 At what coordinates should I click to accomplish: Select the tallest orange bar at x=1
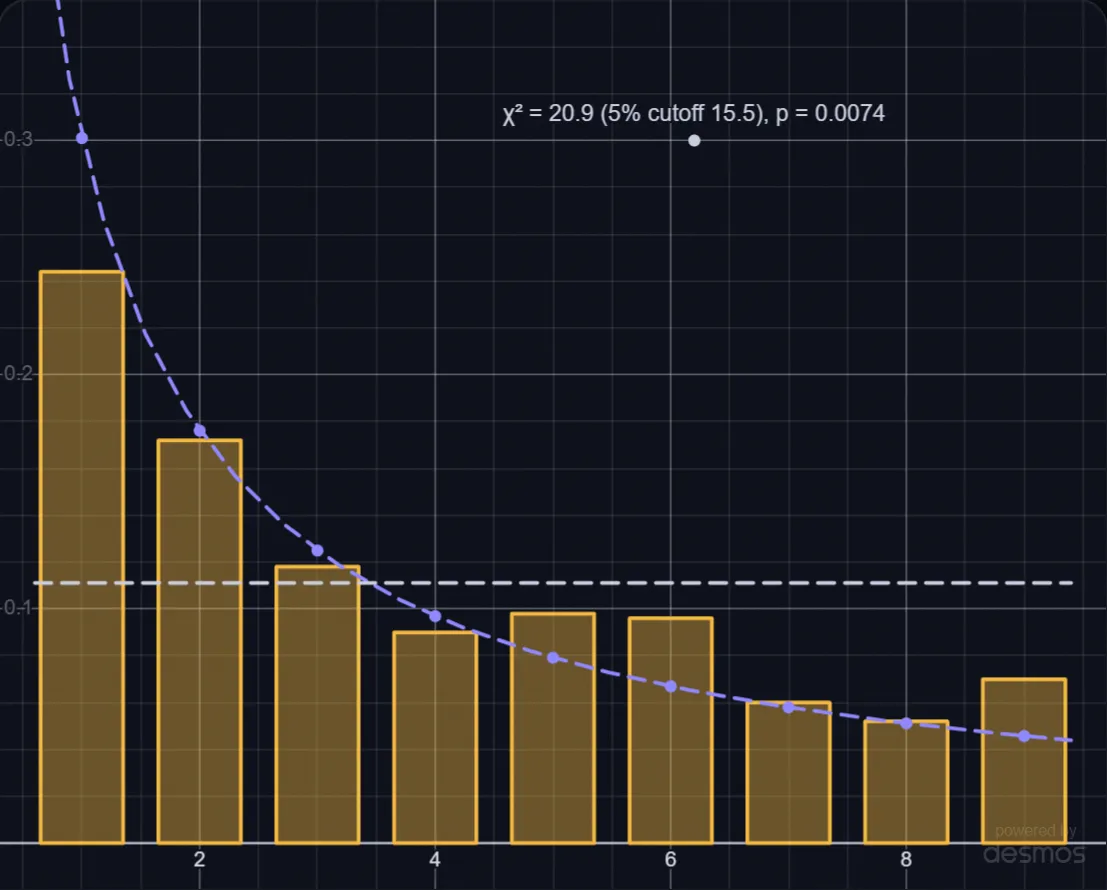tap(82, 557)
